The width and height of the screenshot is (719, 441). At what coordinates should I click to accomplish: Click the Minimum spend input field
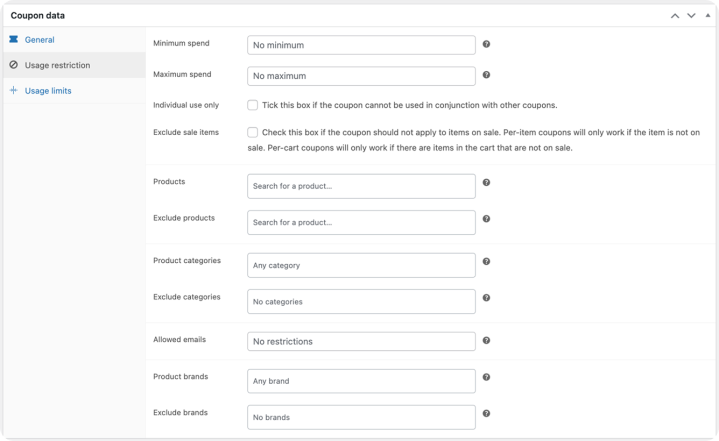pyautogui.click(x=361, y=45)
